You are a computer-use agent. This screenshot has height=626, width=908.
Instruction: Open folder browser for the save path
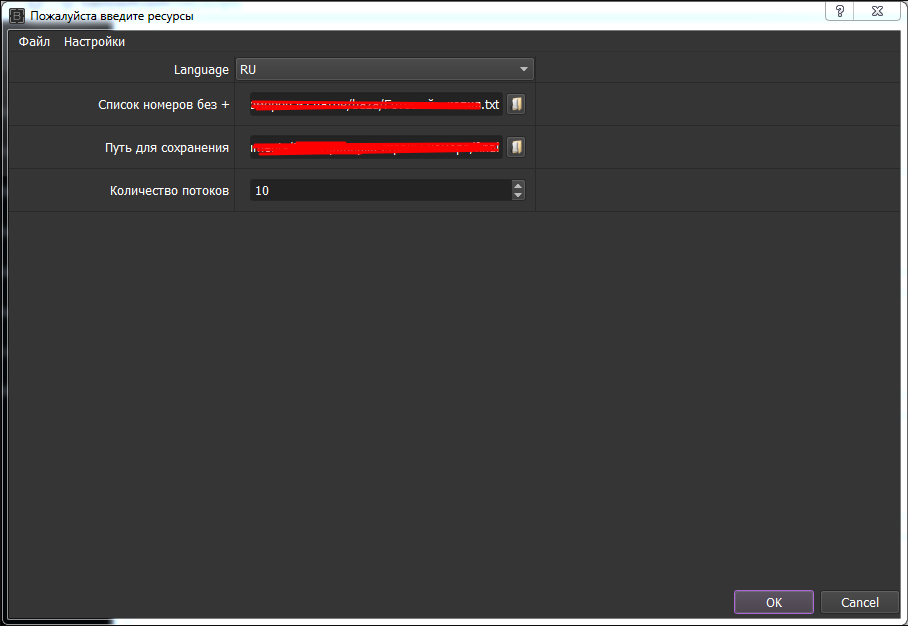(516, 147)
